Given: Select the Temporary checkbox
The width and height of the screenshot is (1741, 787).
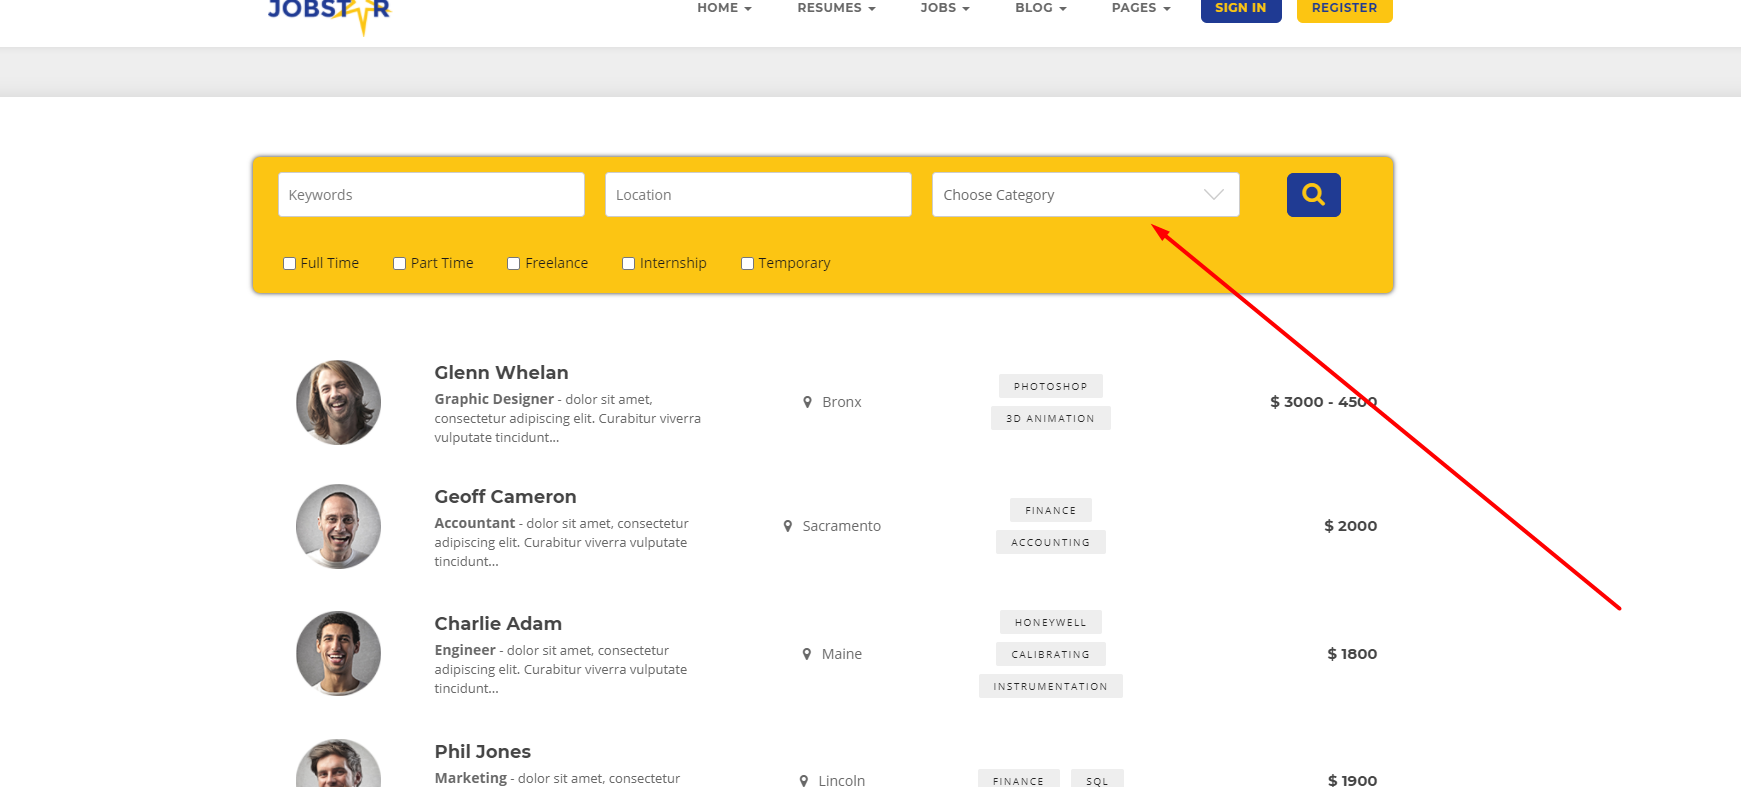Looking at the screenshot, I should 747,263.
